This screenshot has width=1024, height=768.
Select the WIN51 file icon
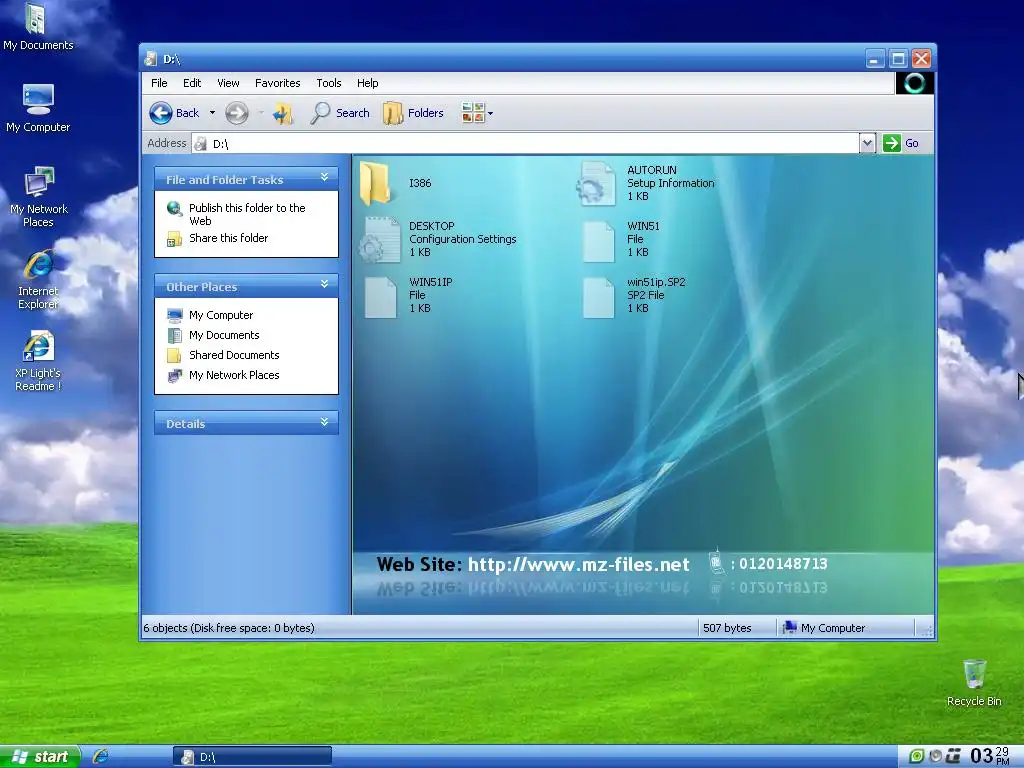click(x=598, y=241)
